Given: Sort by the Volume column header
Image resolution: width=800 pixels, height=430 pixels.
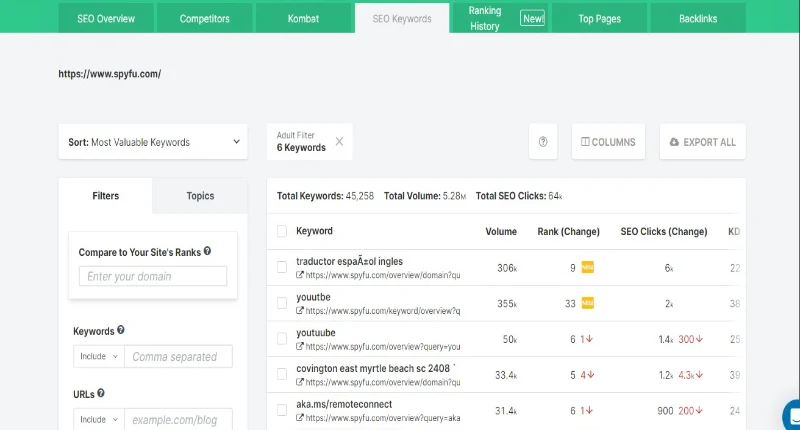Looking at the screenshot, I should pyautogui.click(x=501, y=232).
